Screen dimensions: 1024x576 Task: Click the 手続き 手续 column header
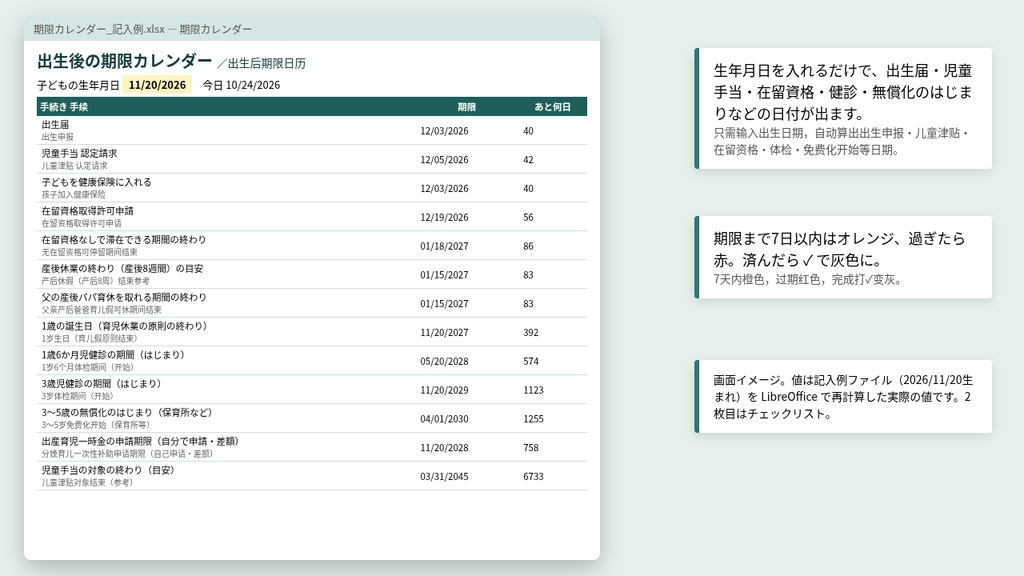point(64,106)
